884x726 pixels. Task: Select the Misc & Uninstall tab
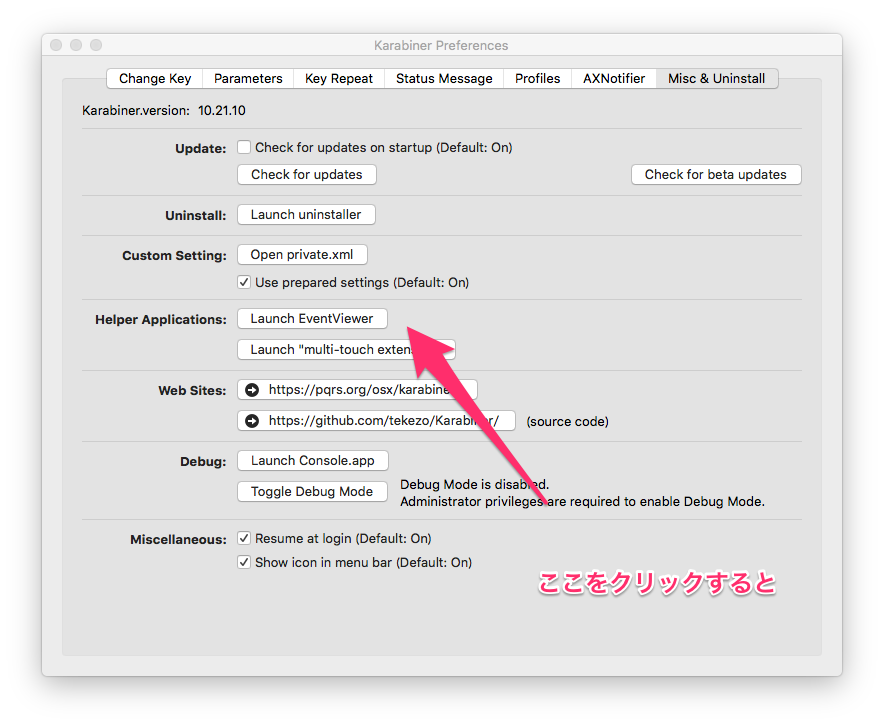(717, 78)
